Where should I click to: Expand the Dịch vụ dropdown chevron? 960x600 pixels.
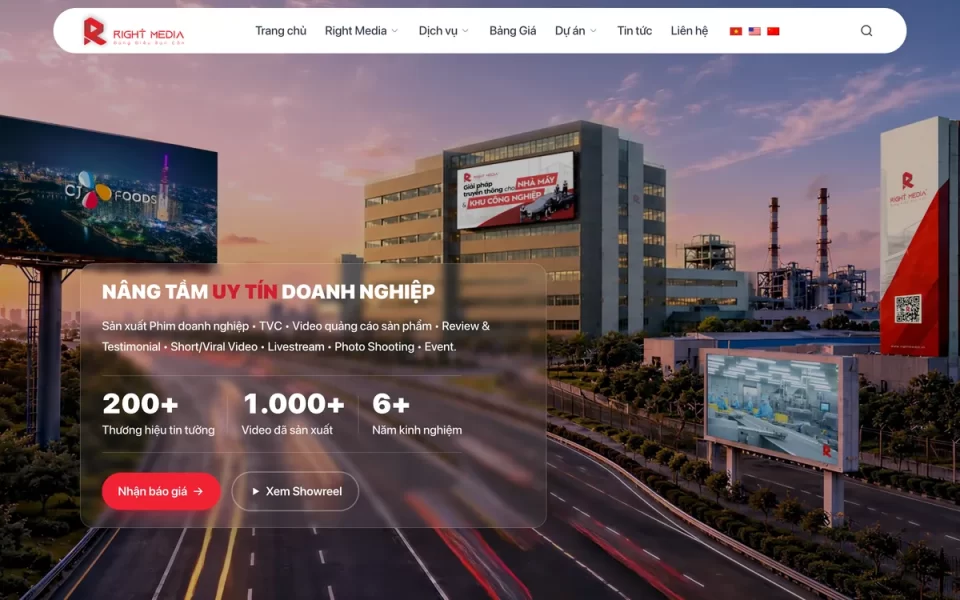[x=465, y=31]
